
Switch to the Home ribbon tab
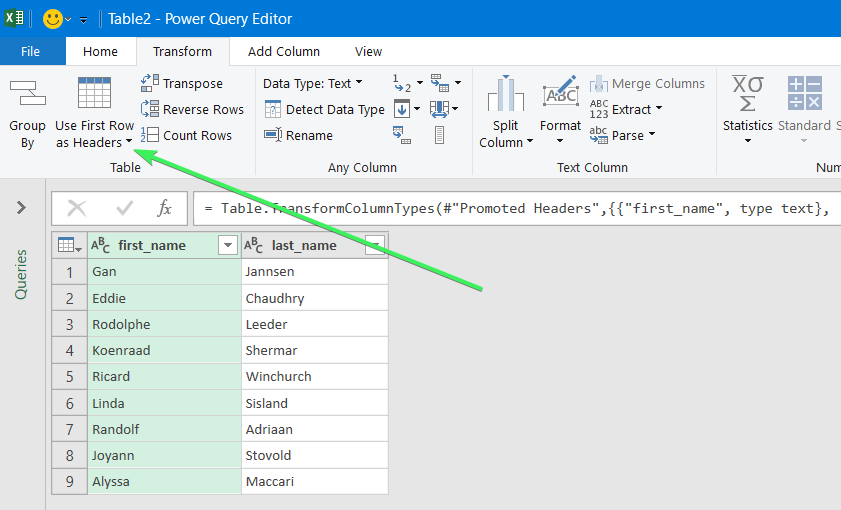point(100,51)
